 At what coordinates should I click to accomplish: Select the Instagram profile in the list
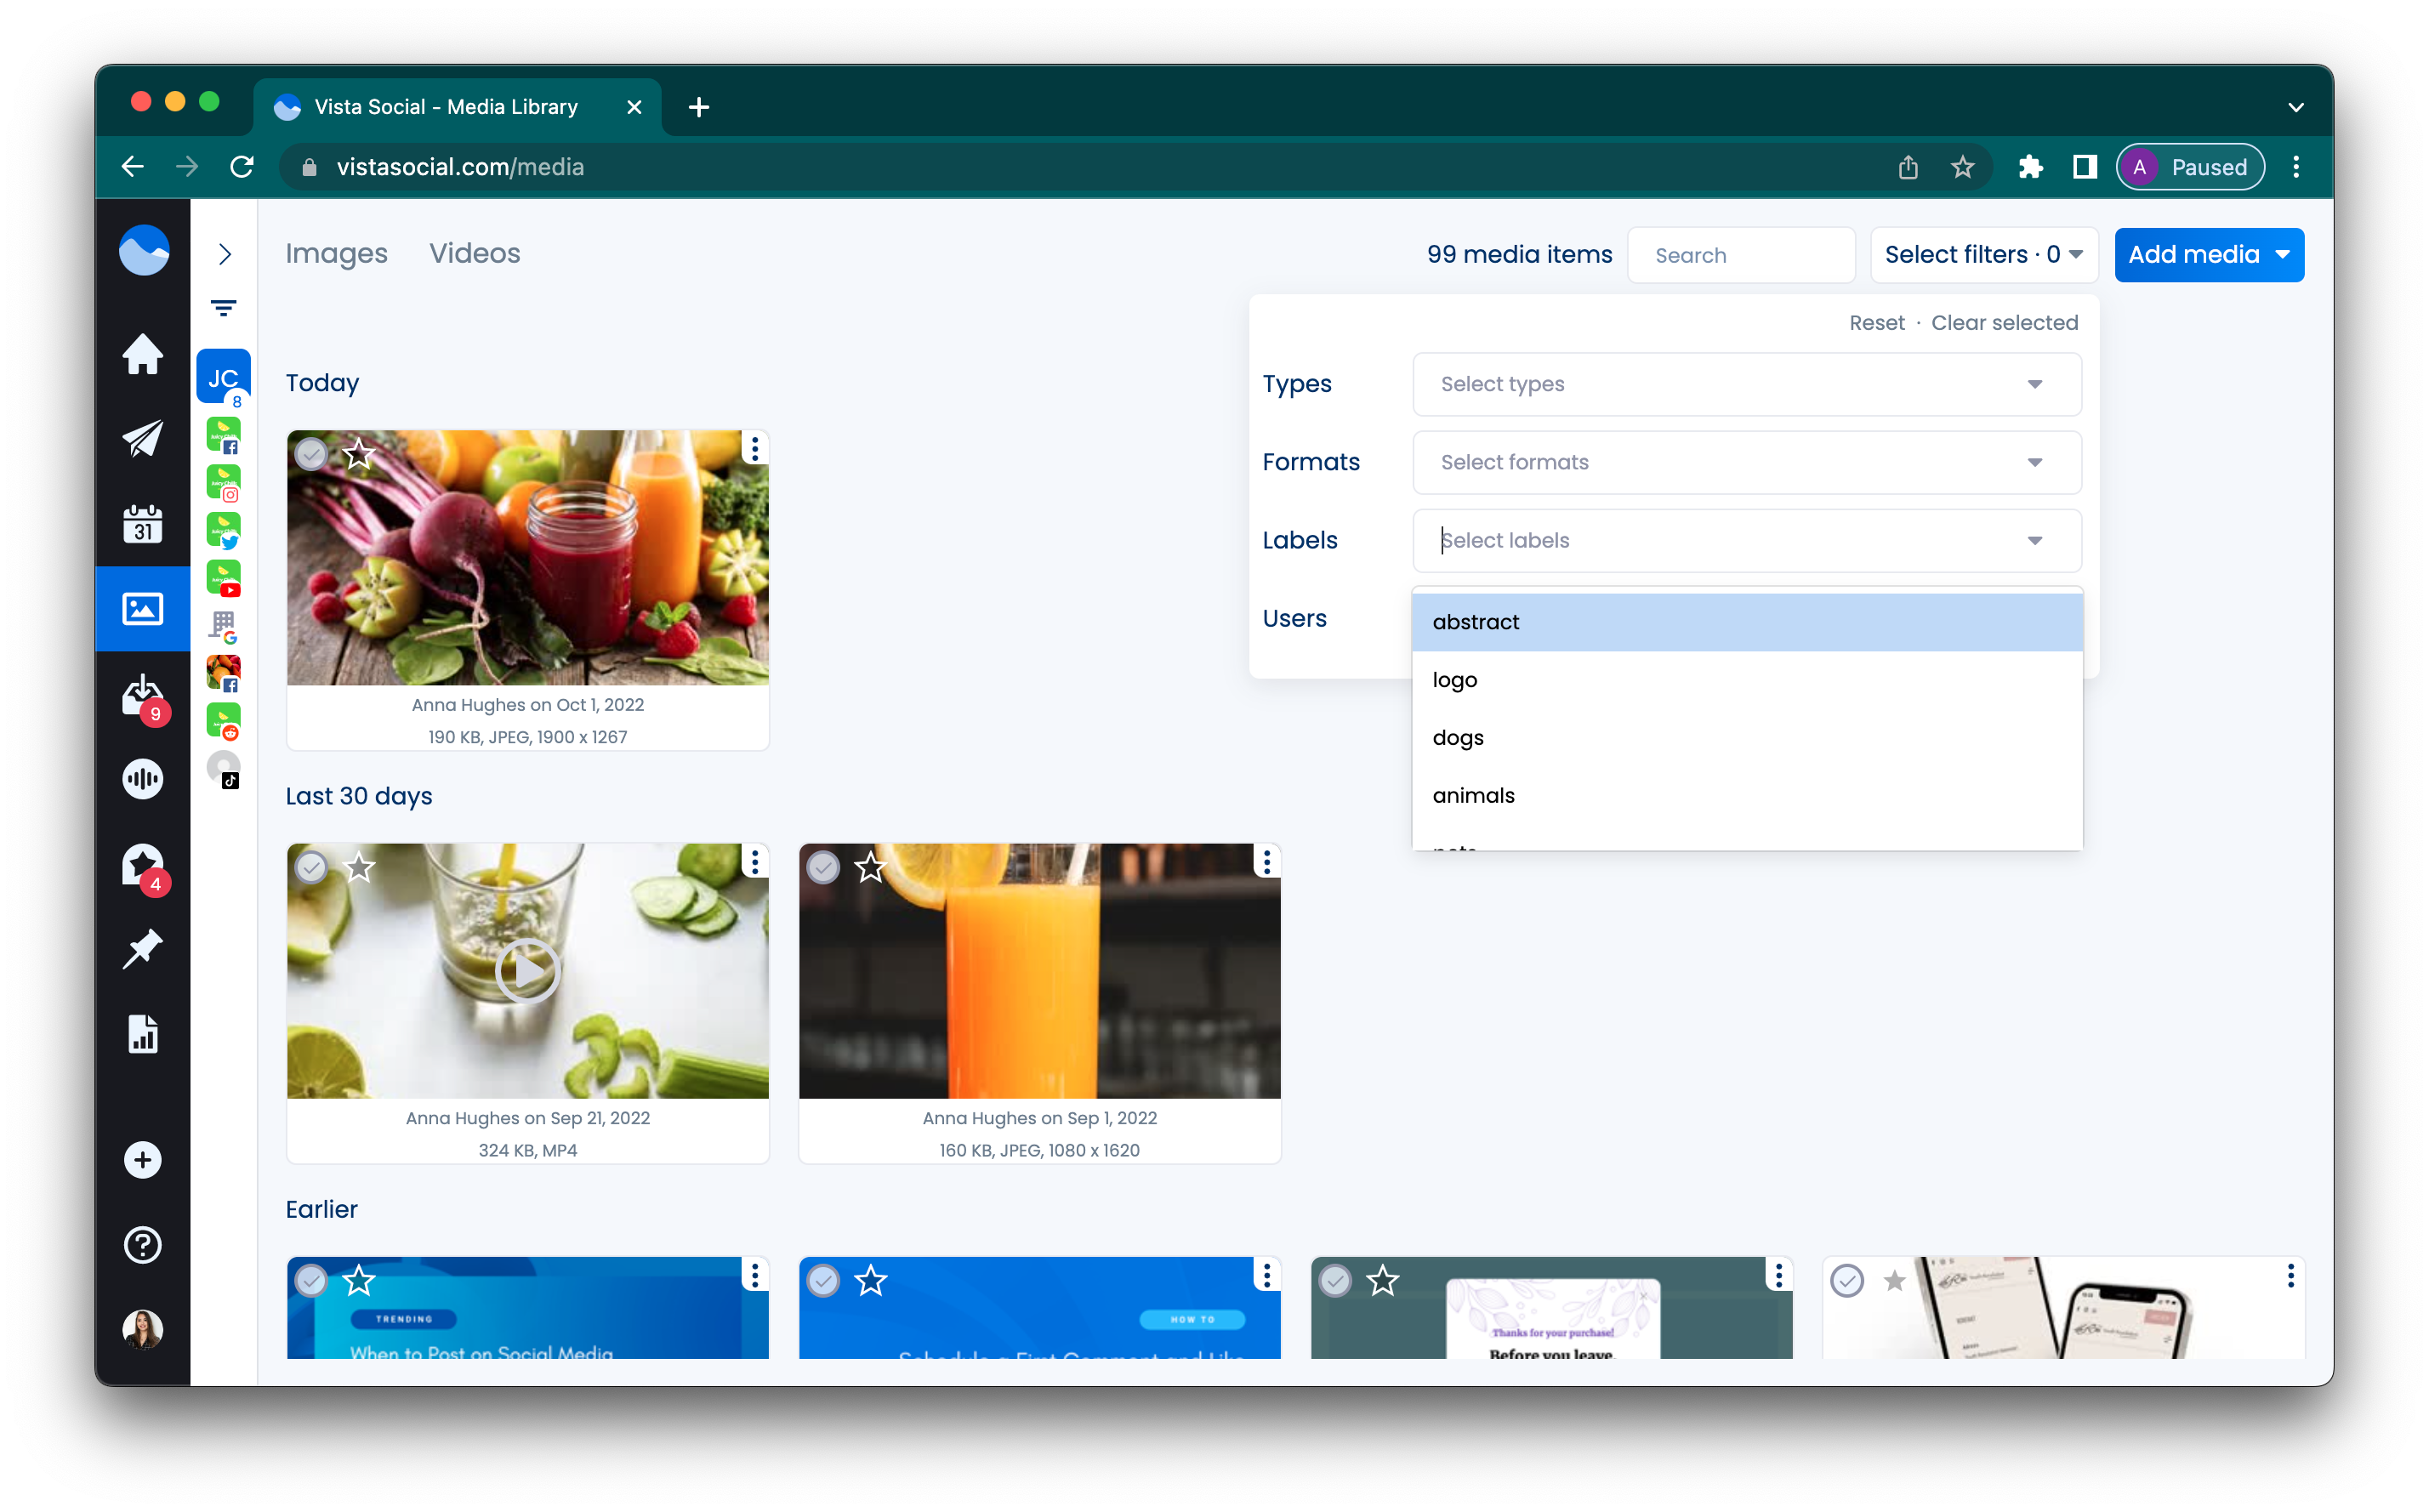coord(224,484)
